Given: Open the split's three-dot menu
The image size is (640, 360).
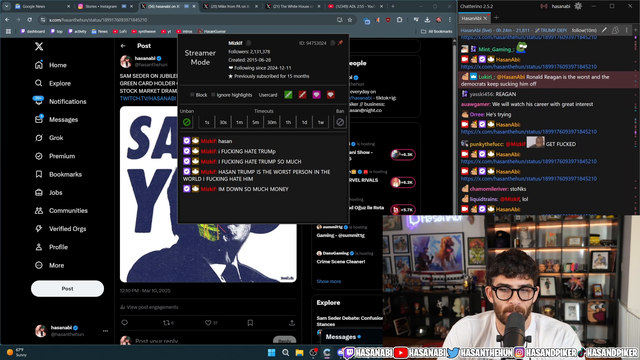Looking at the screenshot, I should [x=627, y=30].
